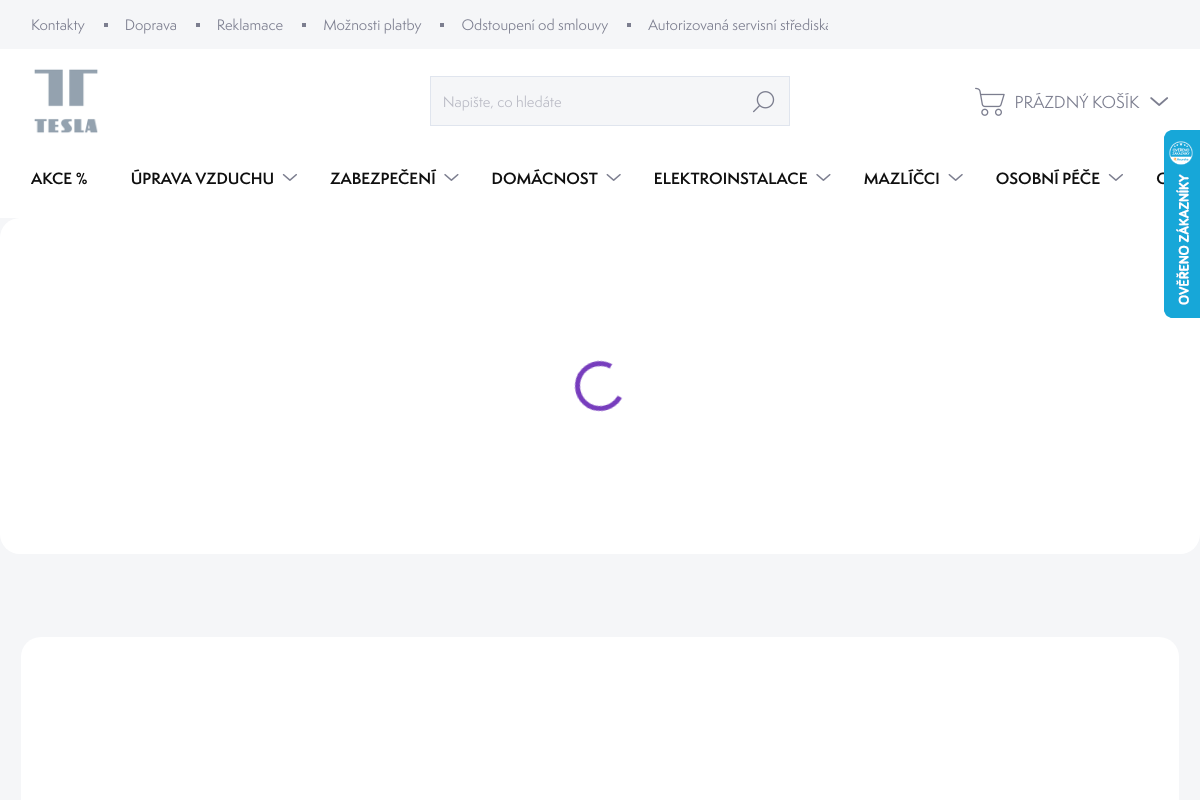Screen dimensions: 1200x800
Task: Open the Reklamace link
Action: coord(250,25)
